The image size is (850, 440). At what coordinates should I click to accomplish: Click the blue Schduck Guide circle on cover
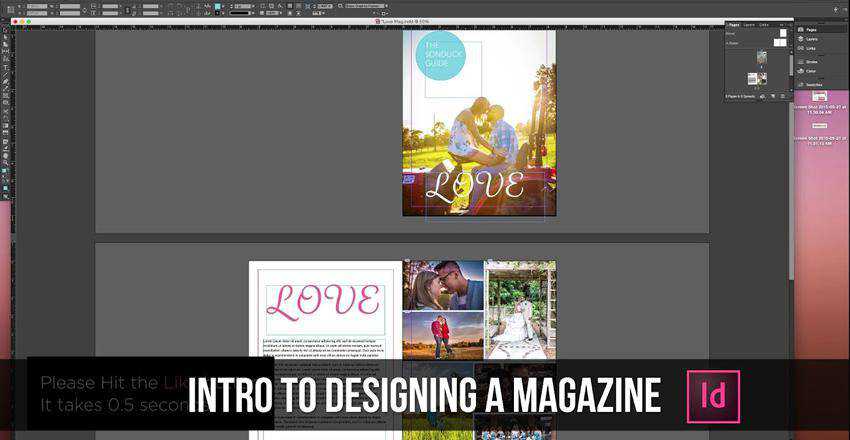point(440,55)
